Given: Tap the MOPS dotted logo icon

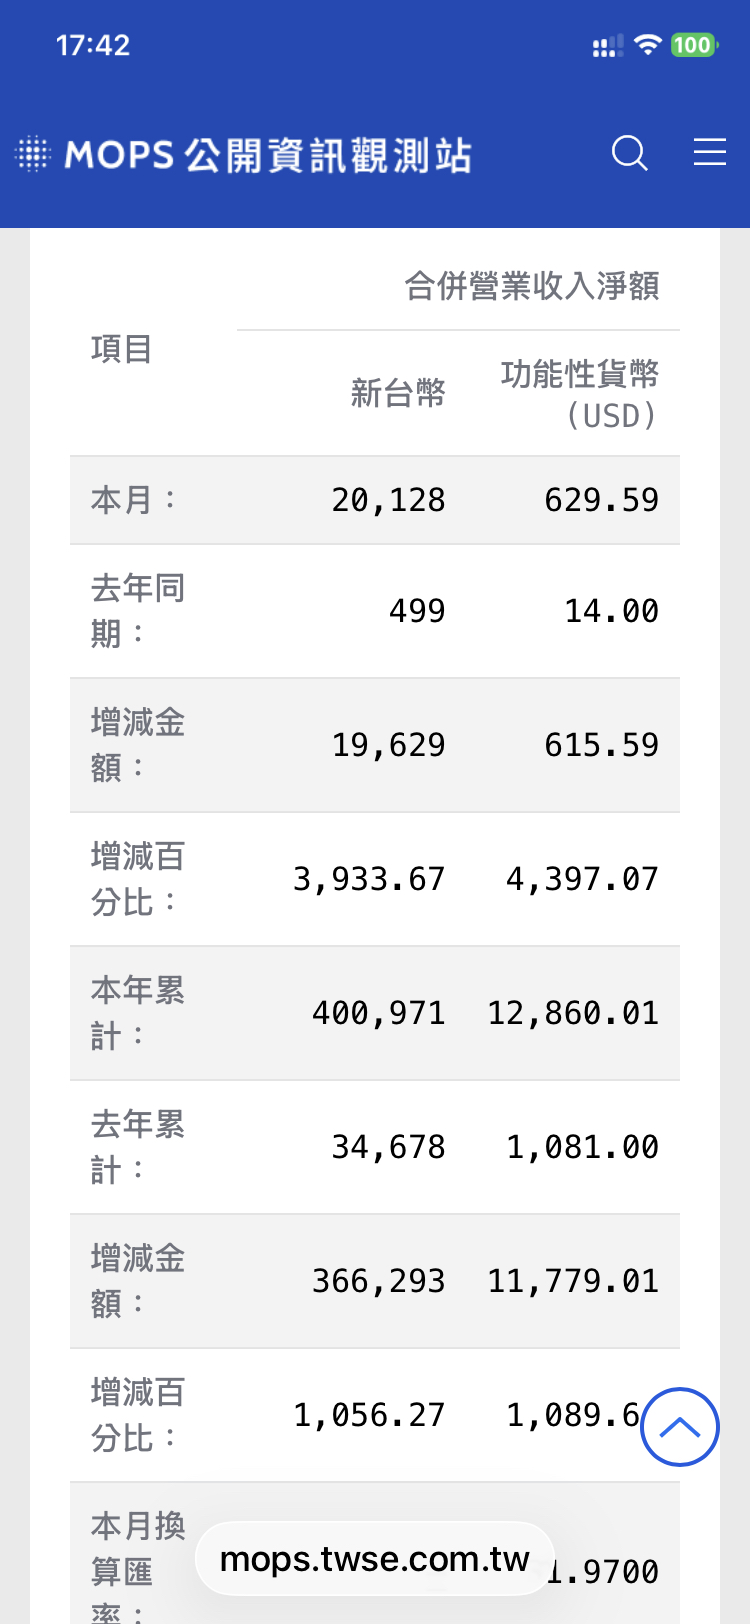Looking at the screenshot, I should [x=32, y=154].
